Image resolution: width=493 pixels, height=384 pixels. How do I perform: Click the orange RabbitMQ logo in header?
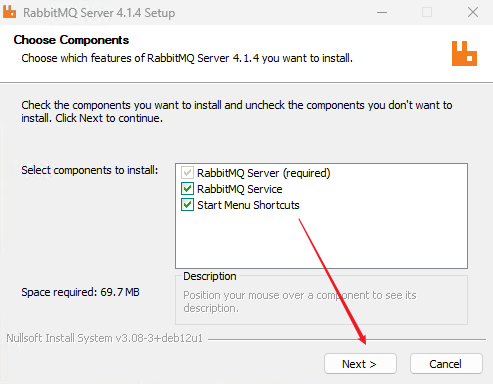(x=464, y=53)
